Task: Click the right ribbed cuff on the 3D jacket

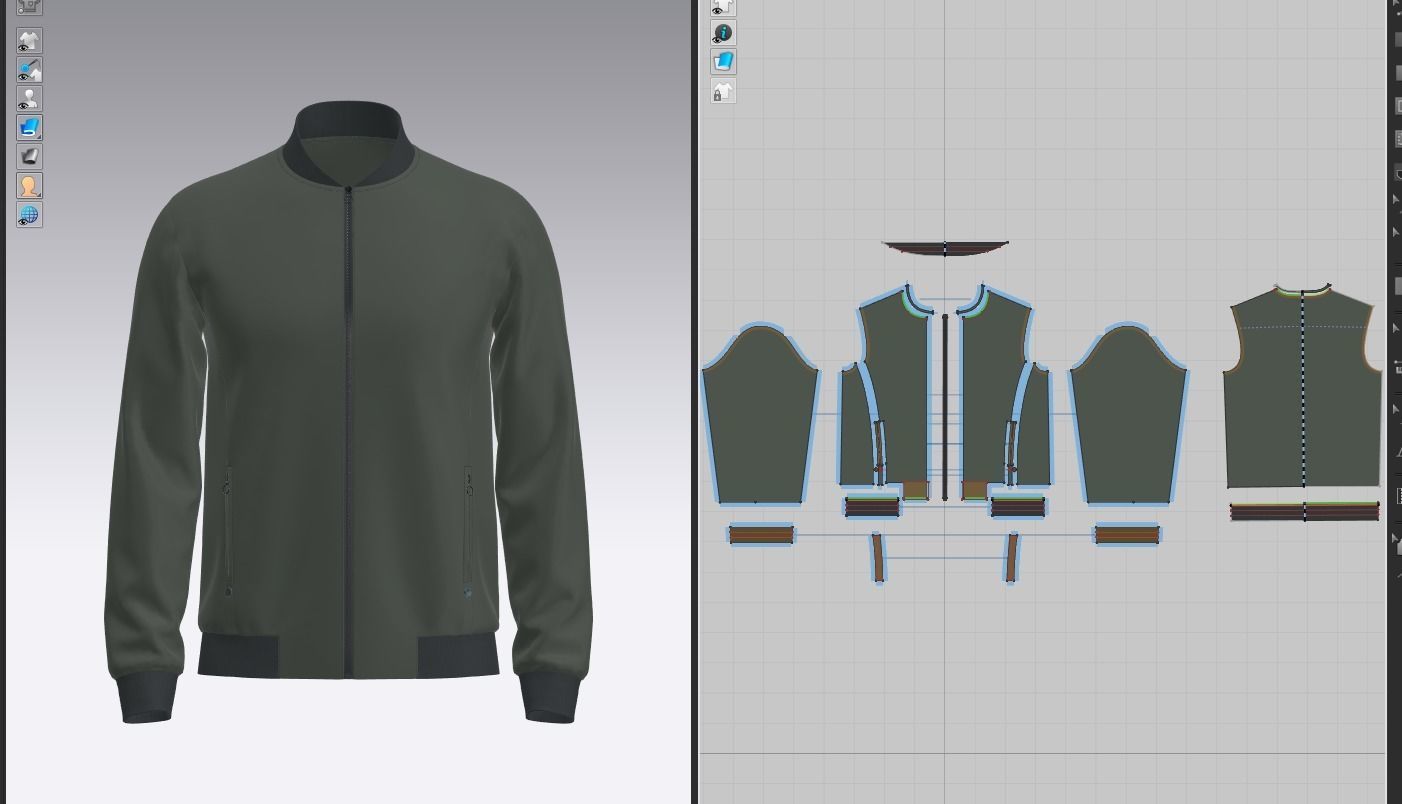Action: pos(549,698)
